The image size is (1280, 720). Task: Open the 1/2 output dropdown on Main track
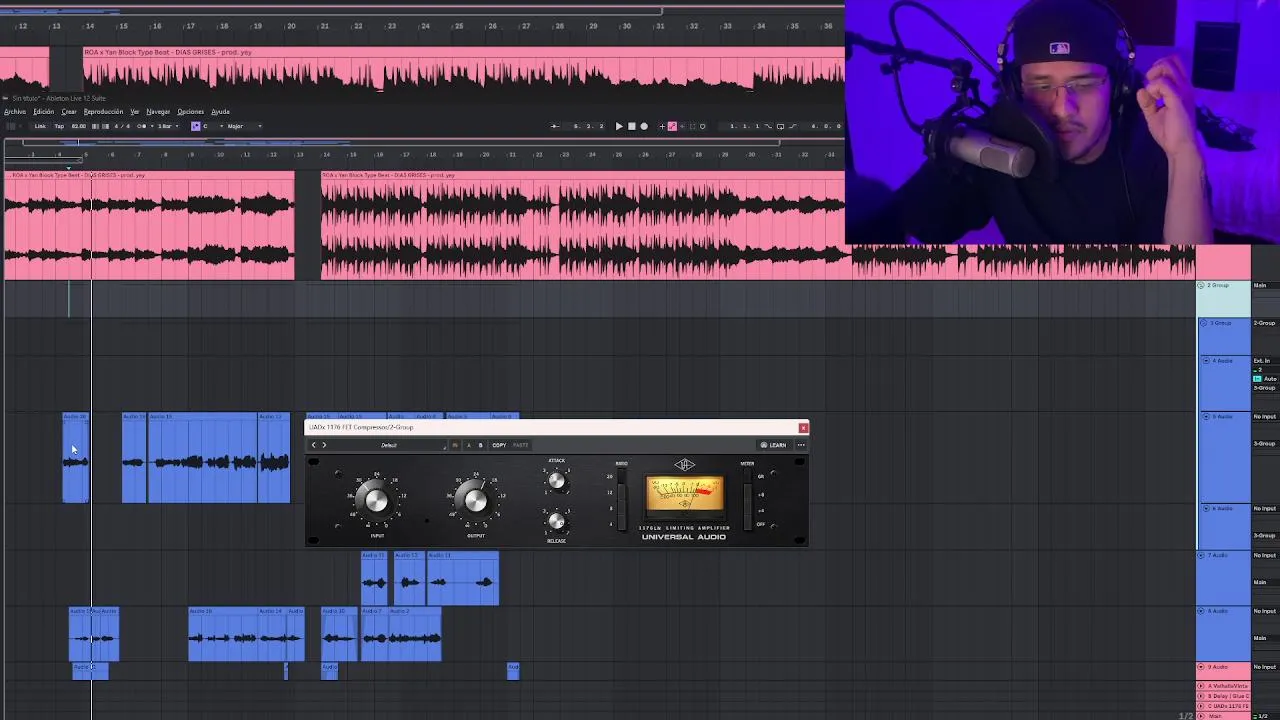coord(1264,716)
